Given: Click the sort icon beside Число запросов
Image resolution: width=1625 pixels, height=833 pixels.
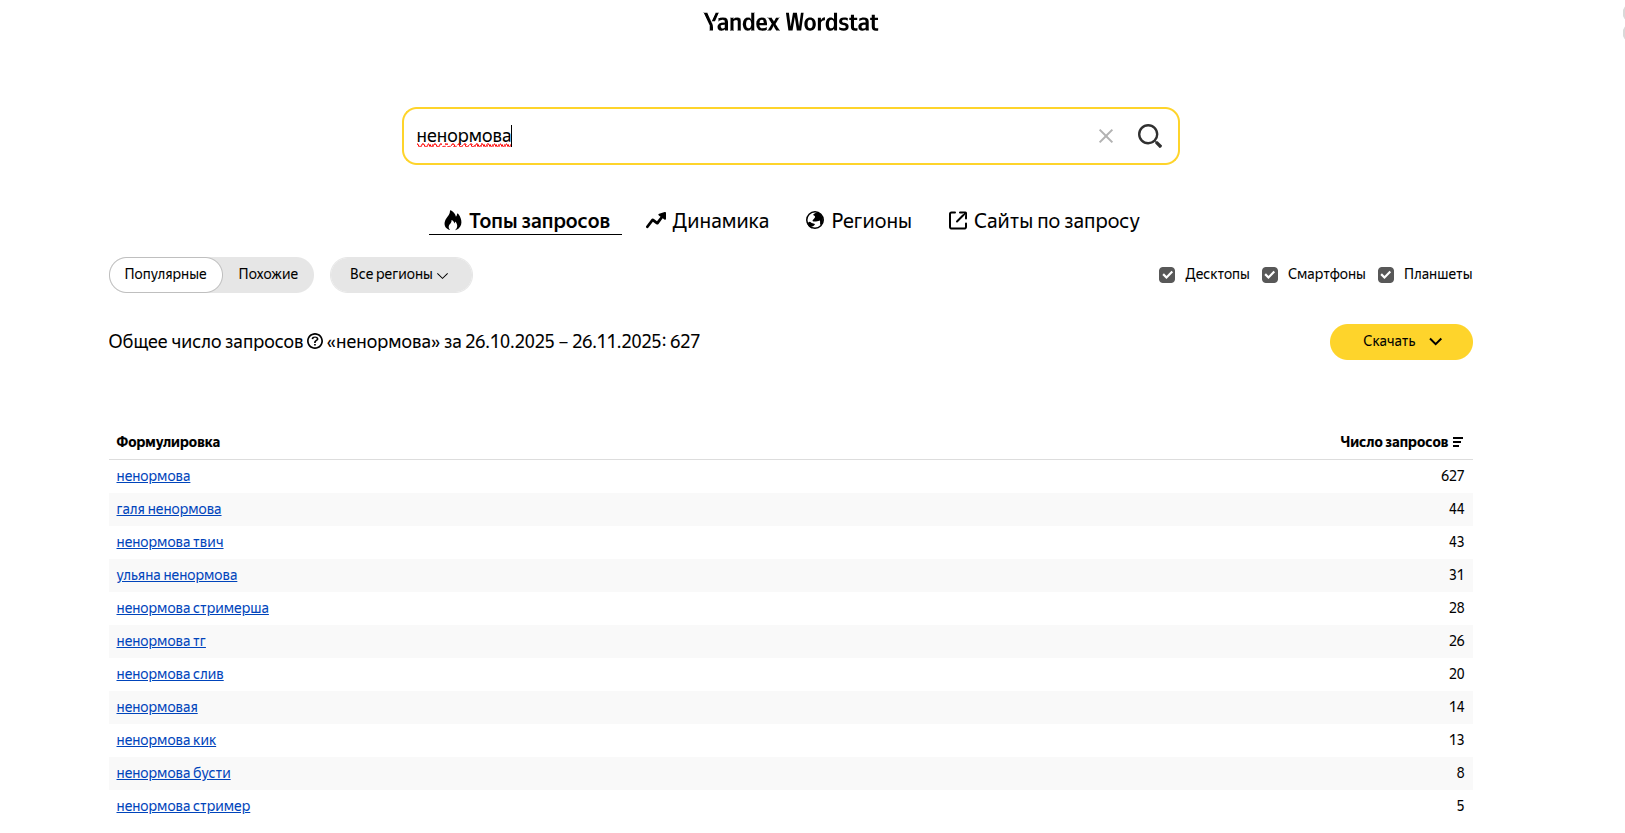Looking at the screenshot, I should [1458, 442].
